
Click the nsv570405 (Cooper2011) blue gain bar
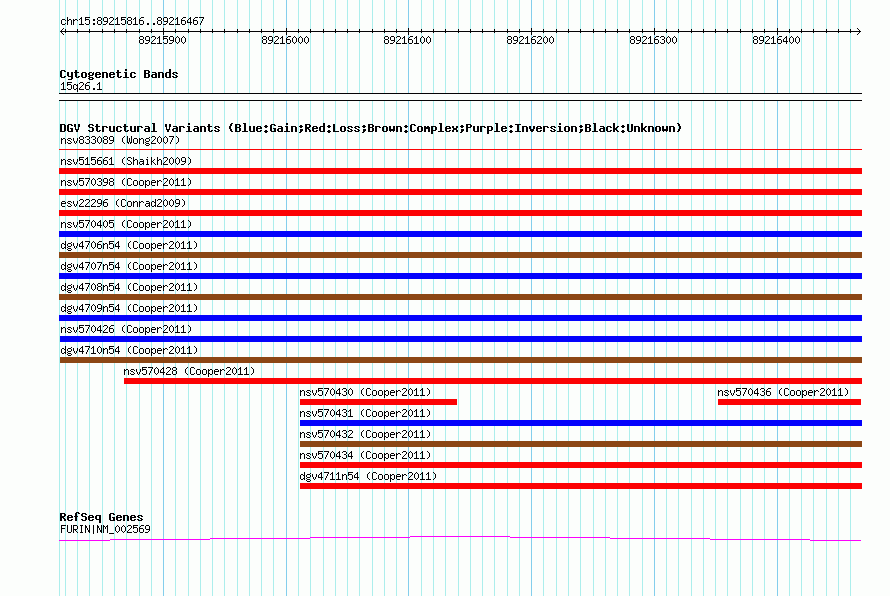pyautogui.click(x=460, y=234)
